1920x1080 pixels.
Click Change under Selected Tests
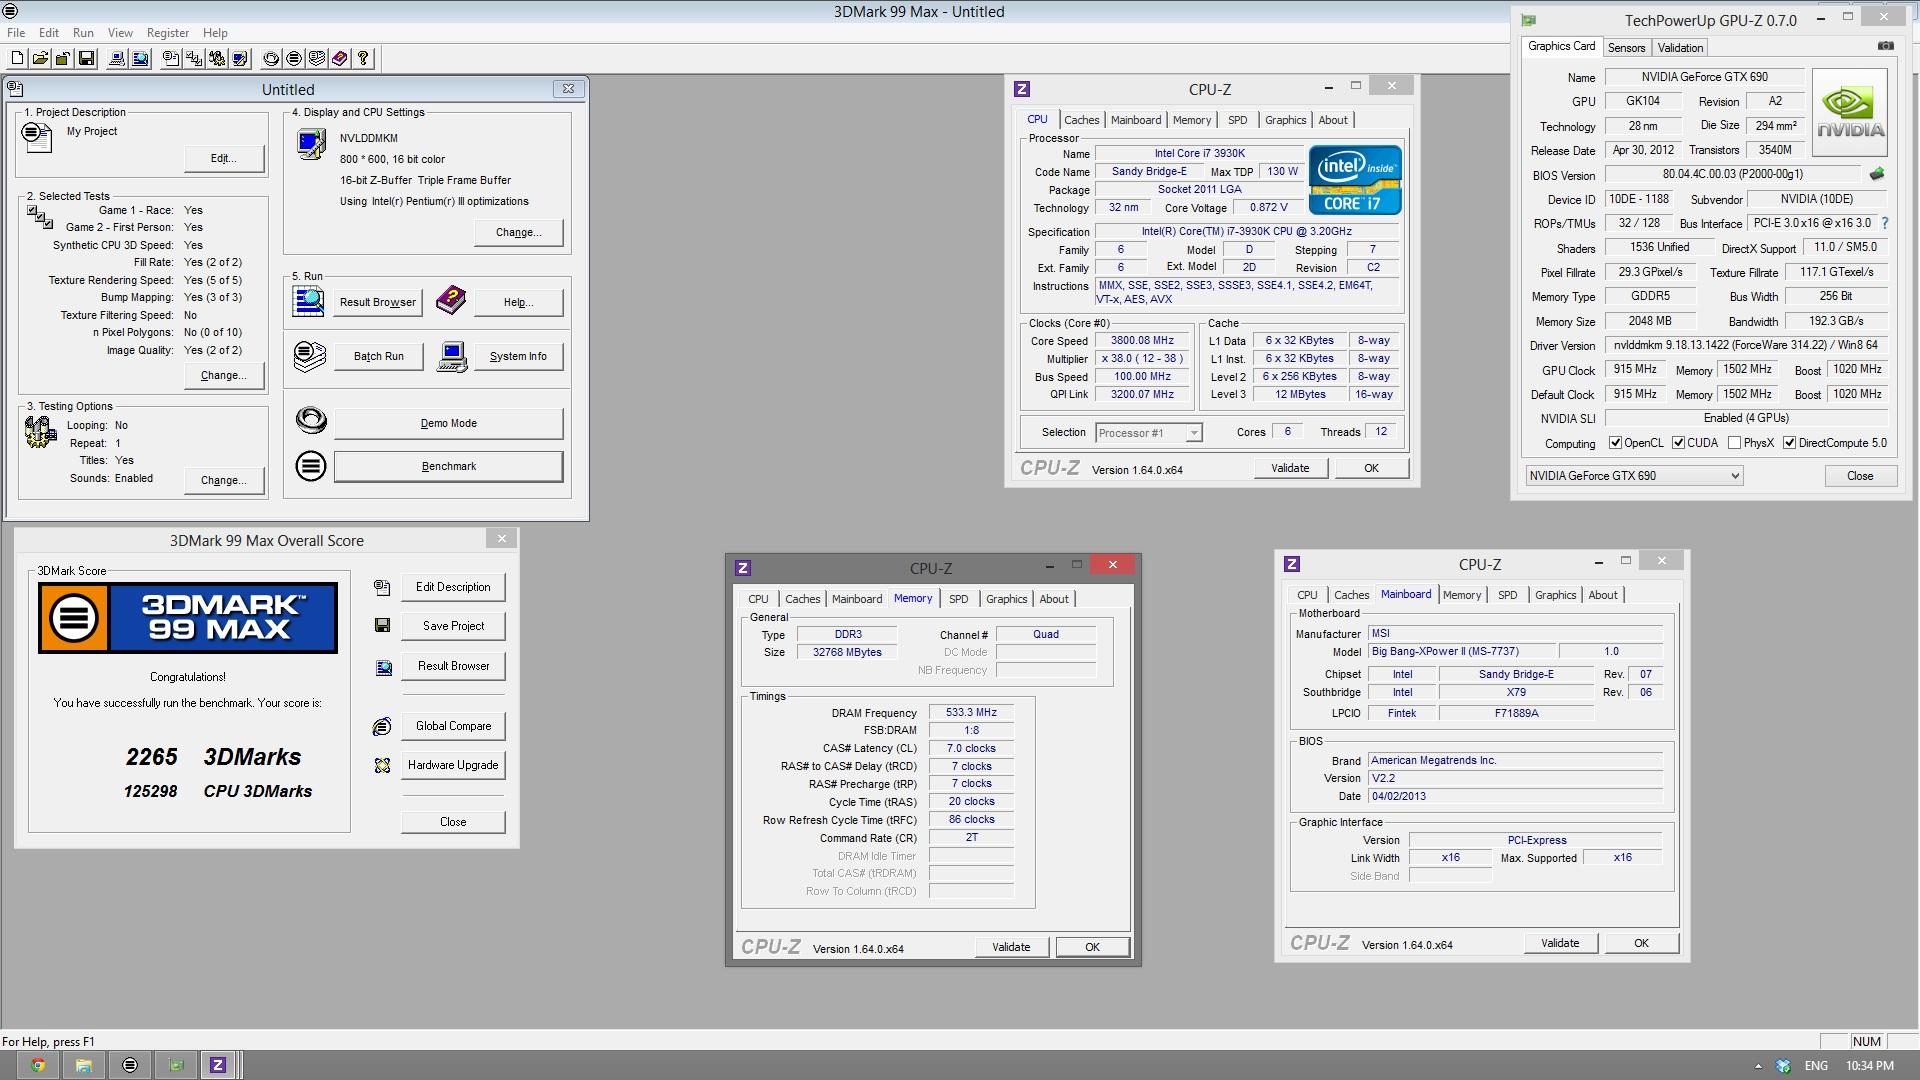(x=224, y=375)
